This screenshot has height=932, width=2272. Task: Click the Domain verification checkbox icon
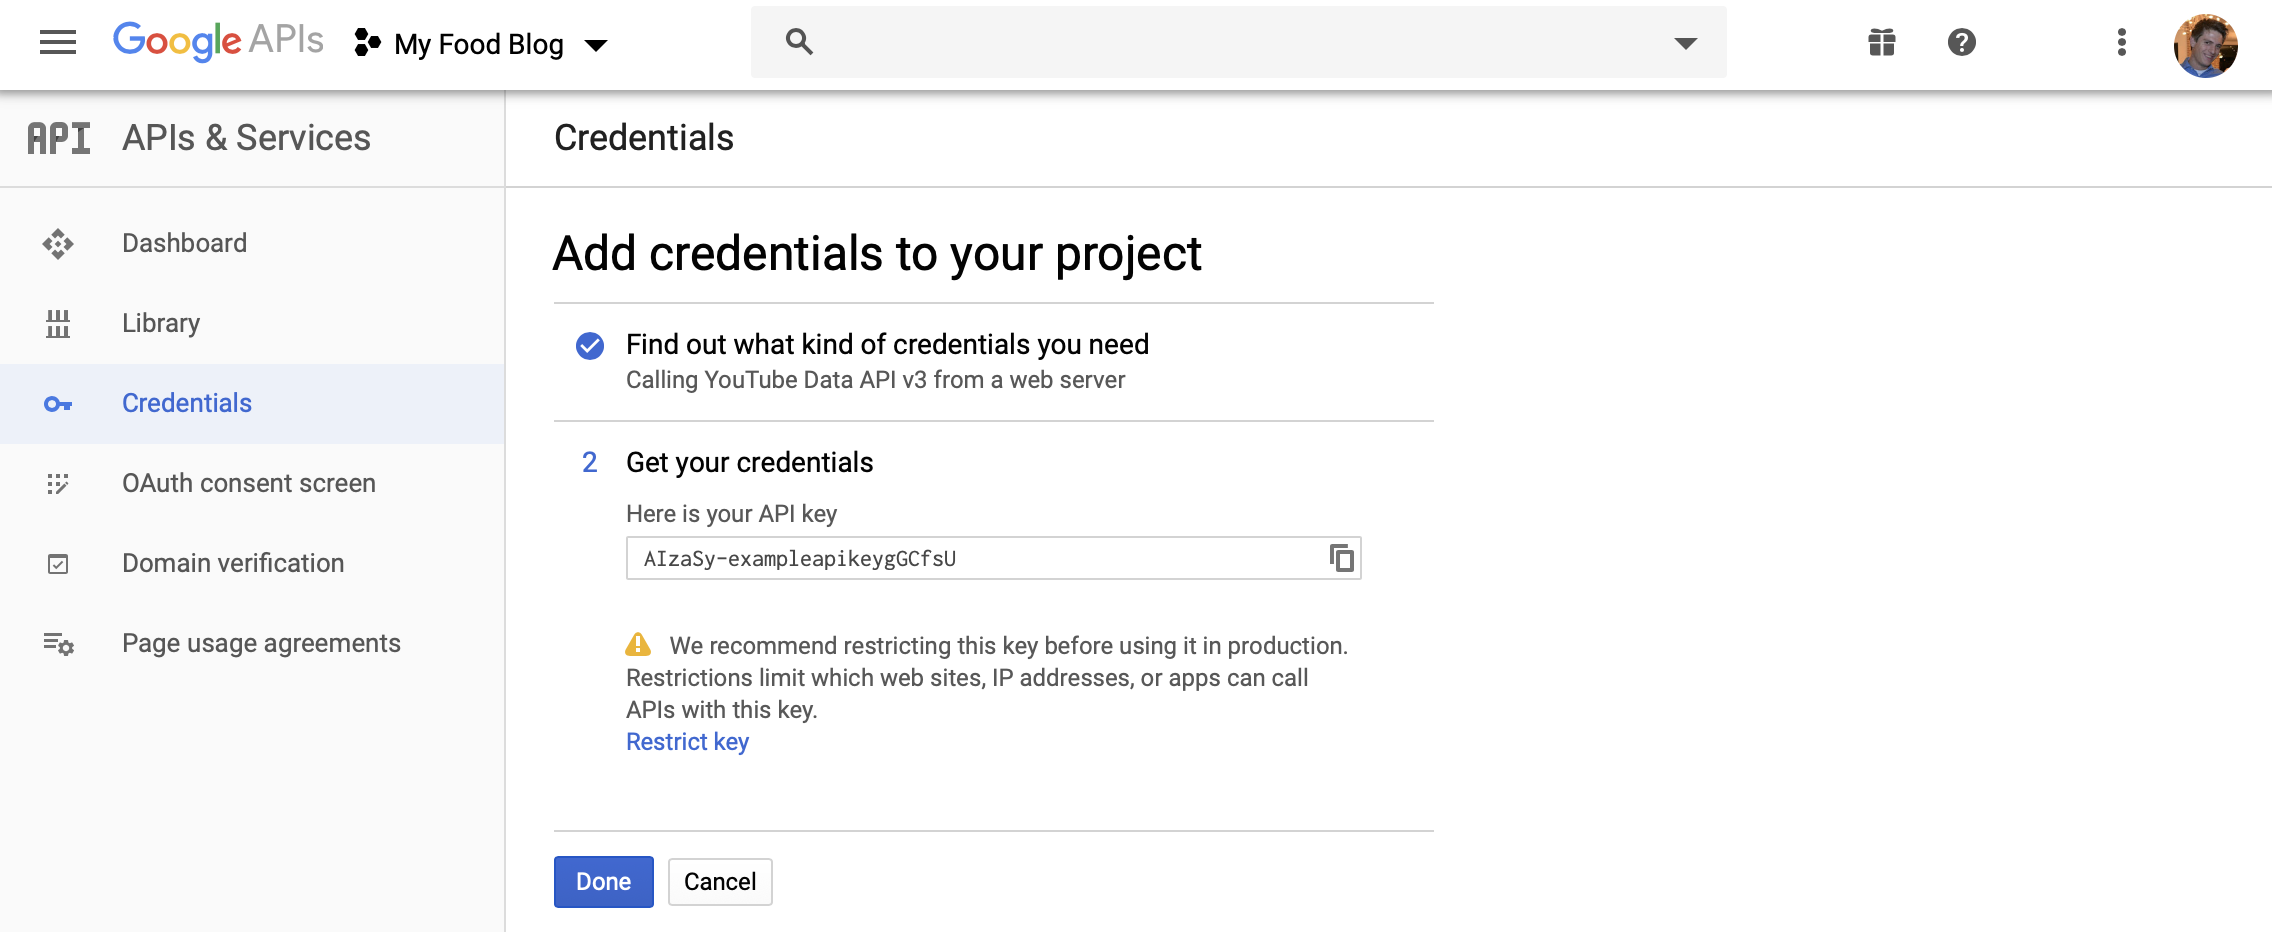tap(58, 564)
